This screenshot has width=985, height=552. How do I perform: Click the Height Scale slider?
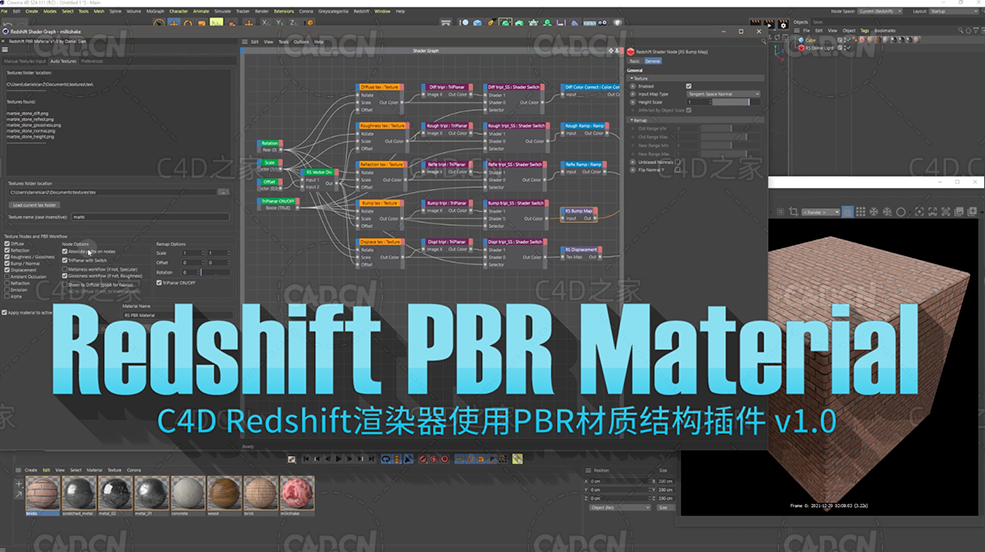click(736, 102)
